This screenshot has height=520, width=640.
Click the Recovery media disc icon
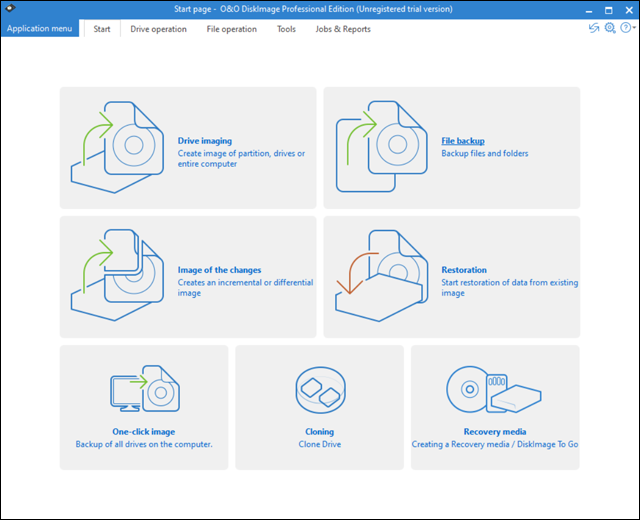point(494,389)
